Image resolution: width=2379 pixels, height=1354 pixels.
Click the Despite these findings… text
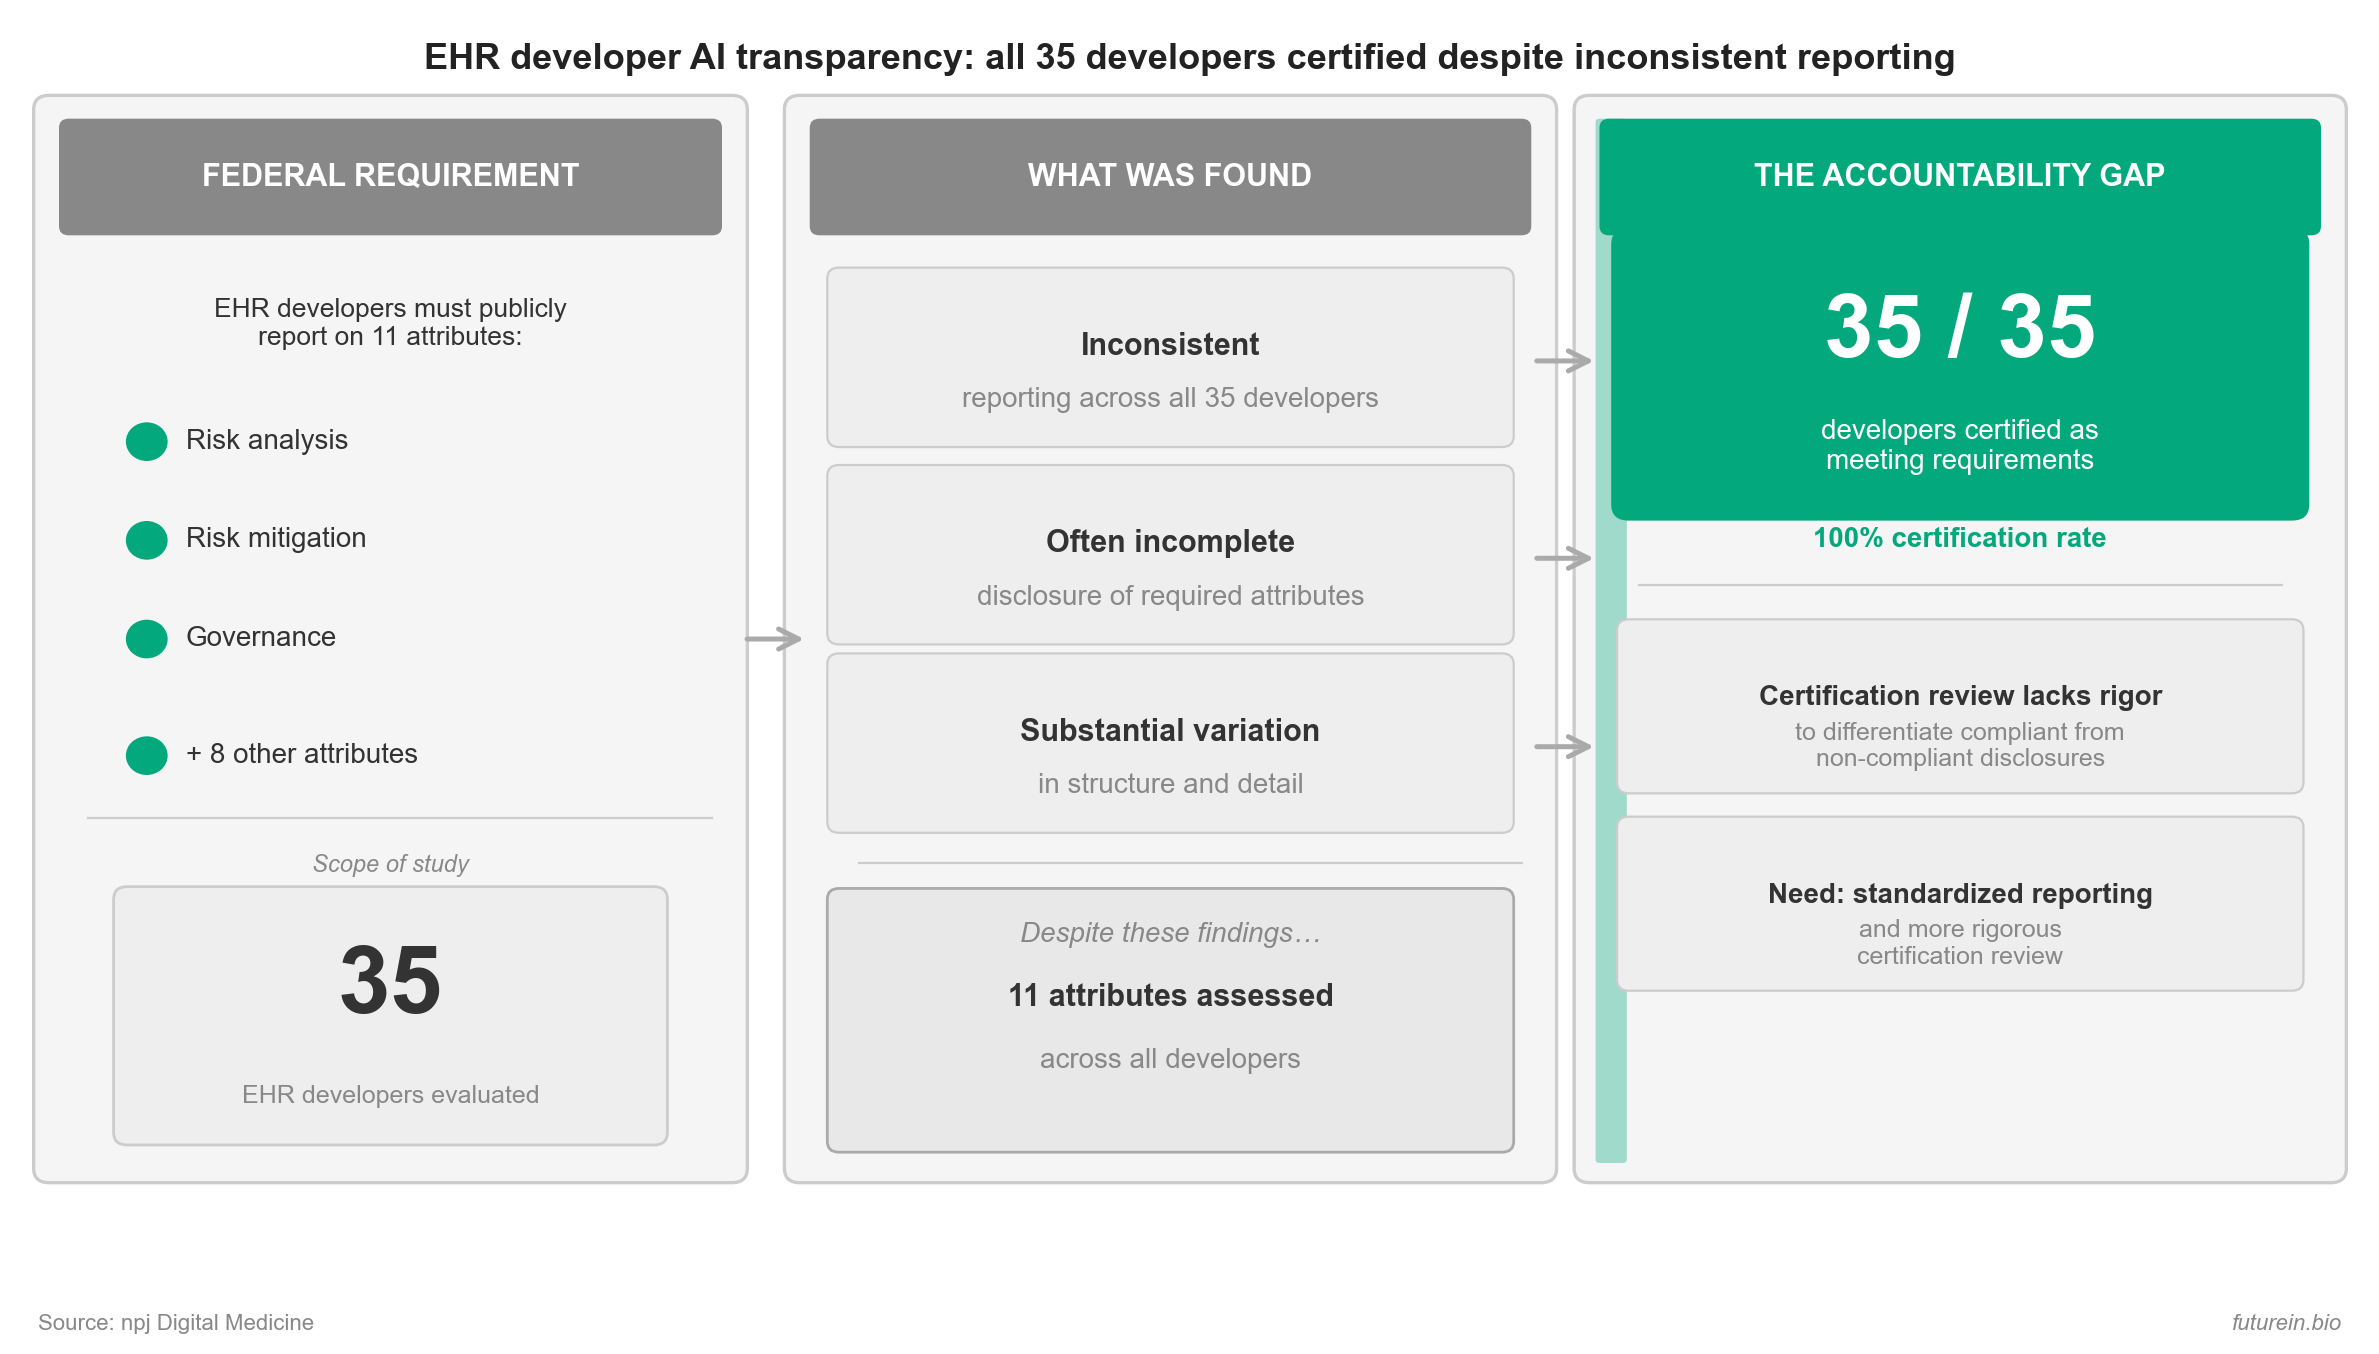point(1170,933)
